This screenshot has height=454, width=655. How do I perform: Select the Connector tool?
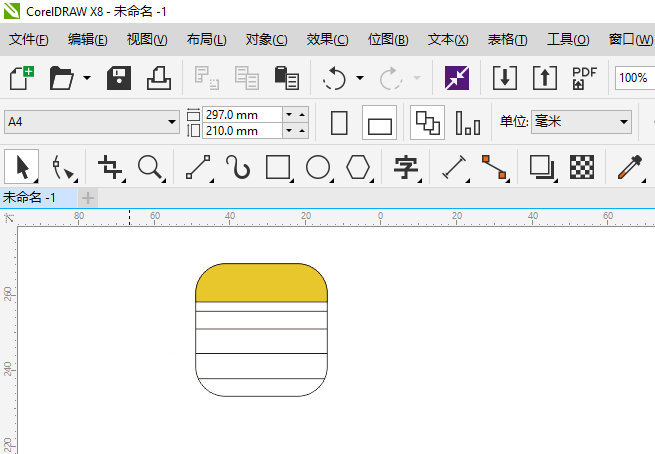(x=495, y=167)
